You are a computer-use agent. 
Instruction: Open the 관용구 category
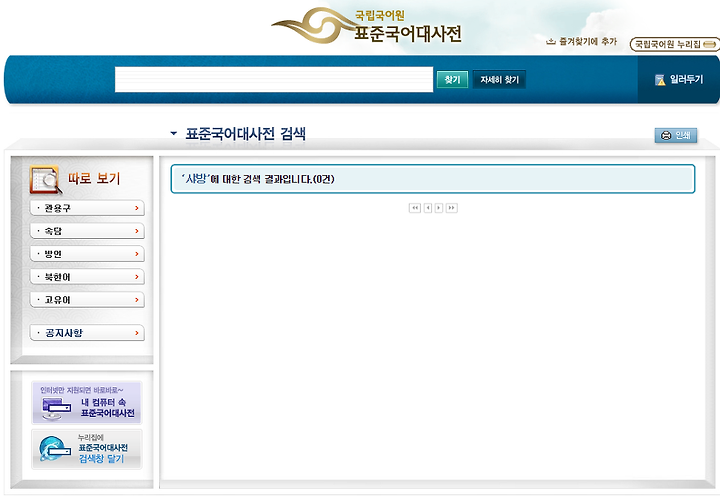click(x=87, y=208)
